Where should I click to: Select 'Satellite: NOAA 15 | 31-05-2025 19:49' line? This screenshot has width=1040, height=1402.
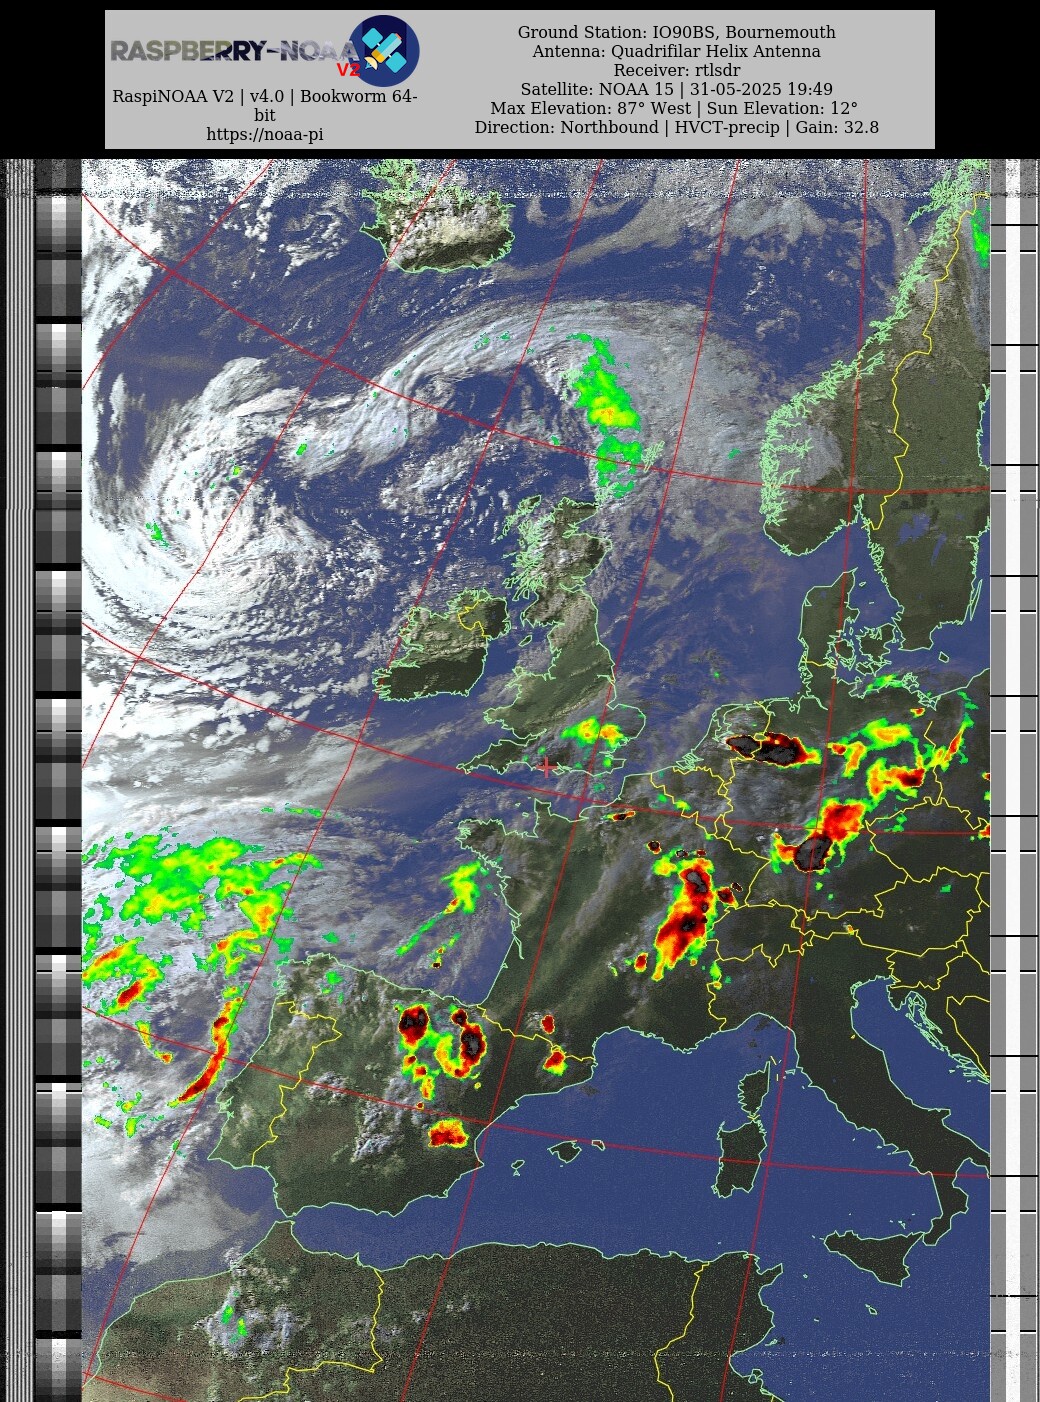677,89
